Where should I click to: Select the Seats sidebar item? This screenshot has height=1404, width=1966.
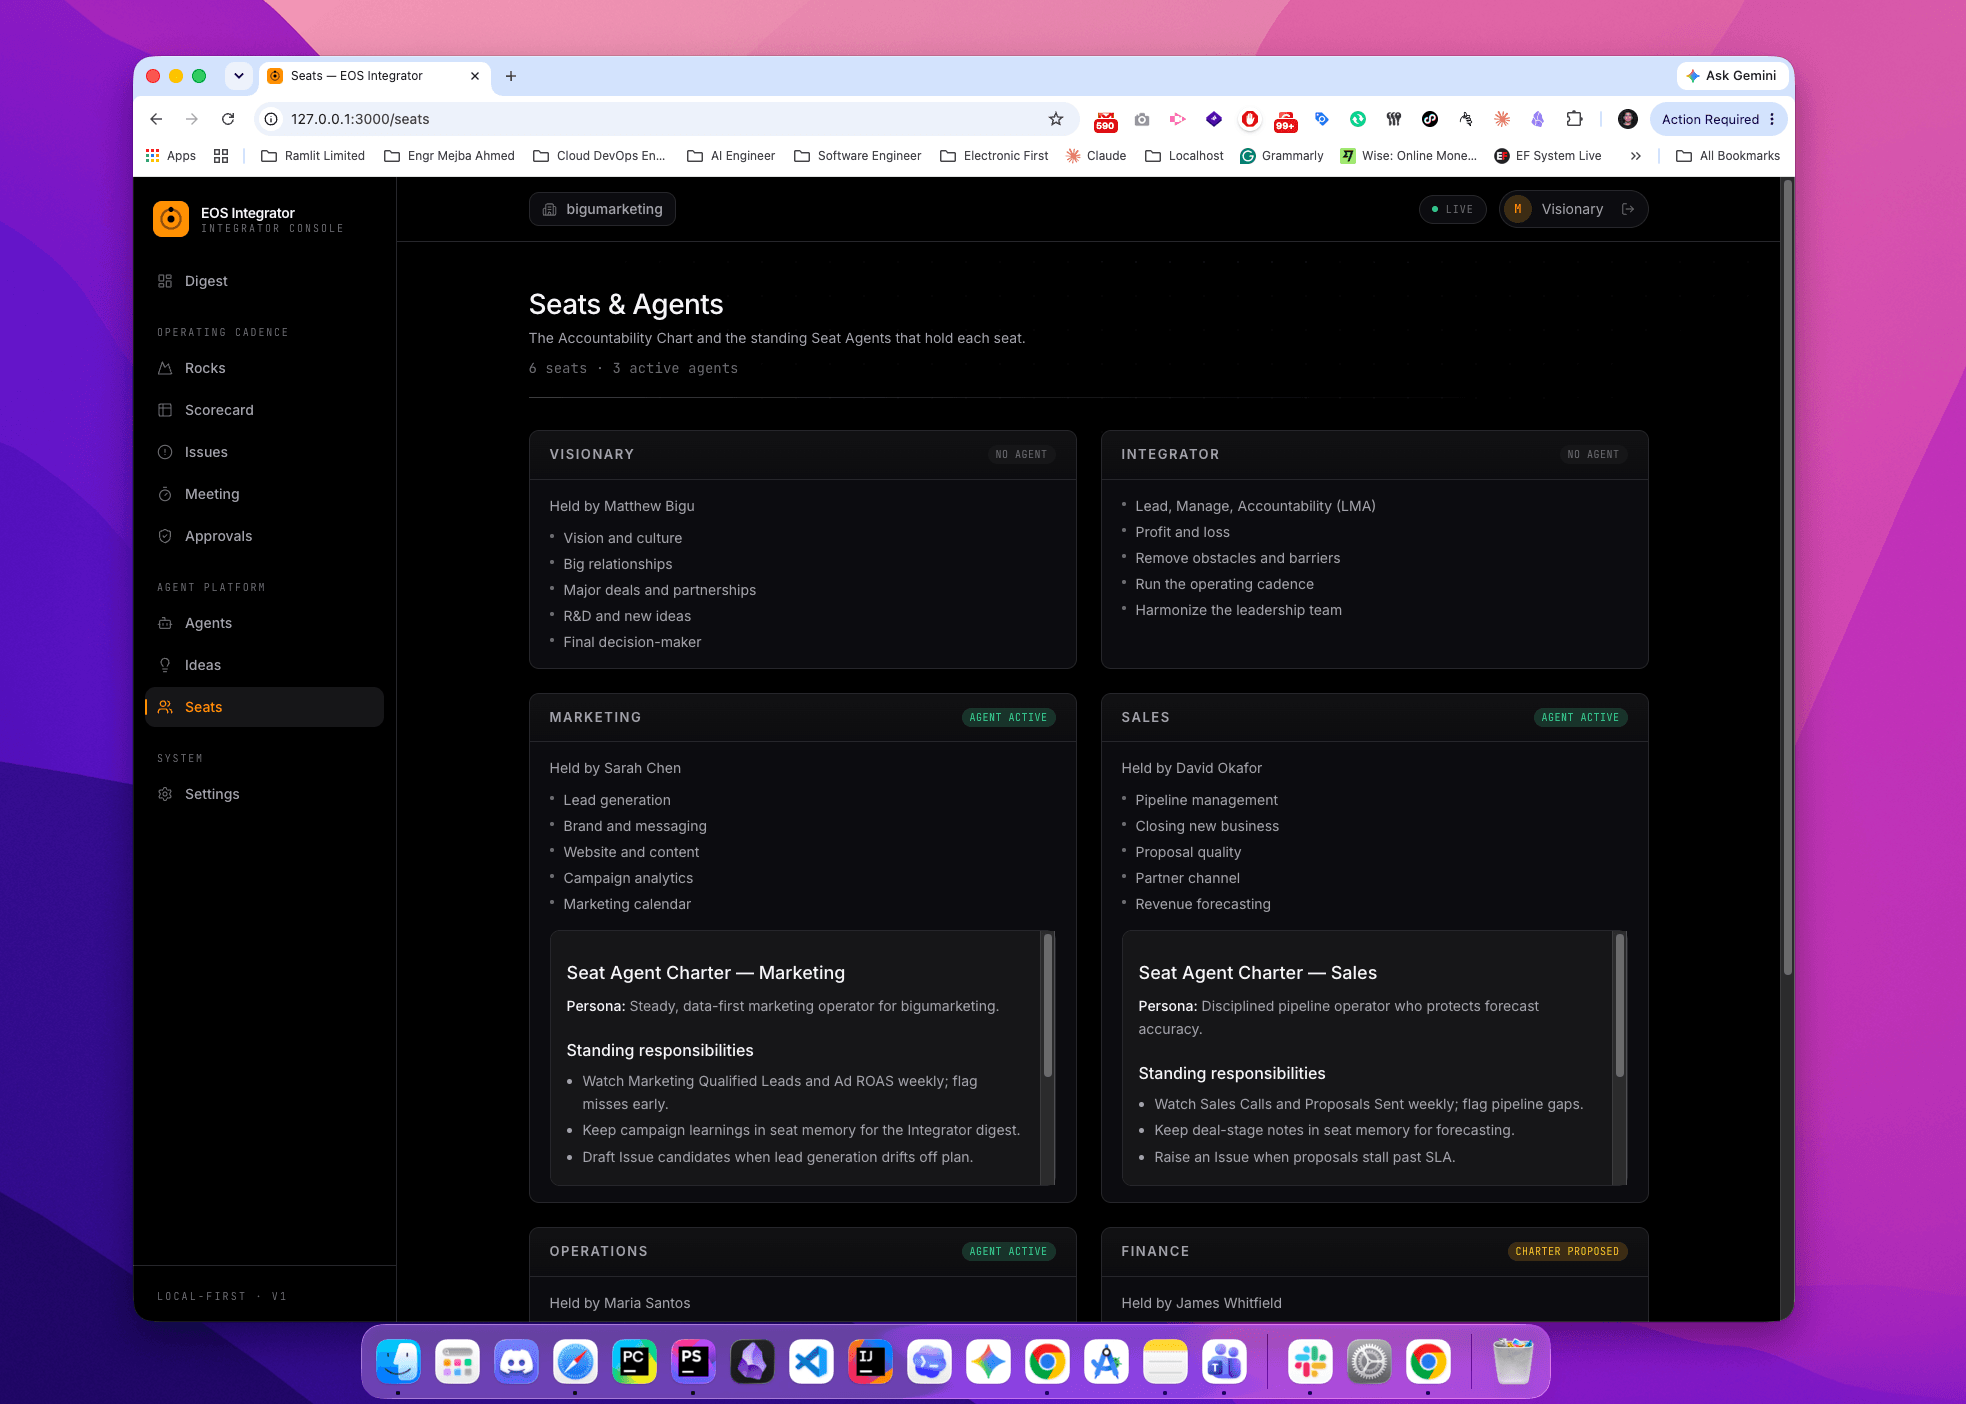264,707
